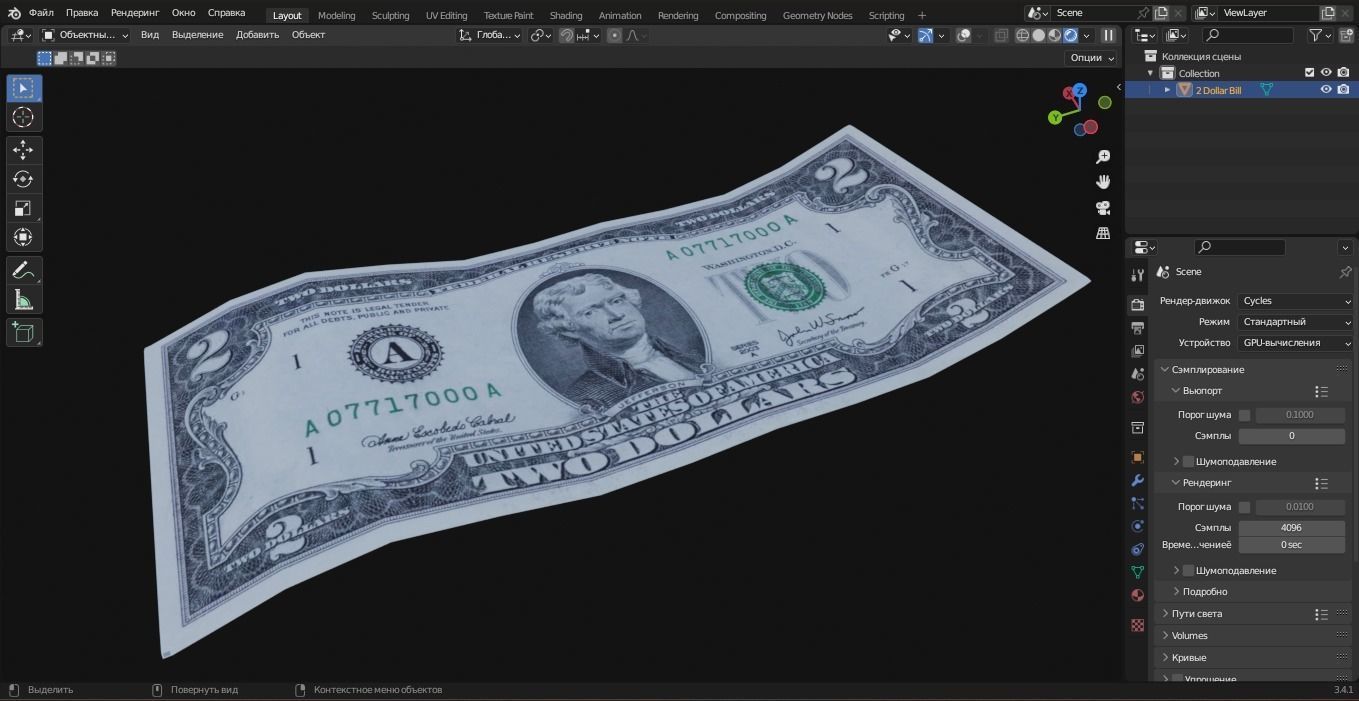Activate the Add Cube tool
Image resolution: width=1359 pixels, height=701 pixels.
coord(24,332)
